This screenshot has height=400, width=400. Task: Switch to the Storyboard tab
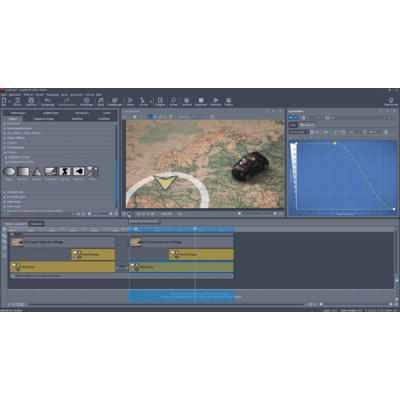click(37, 224)
